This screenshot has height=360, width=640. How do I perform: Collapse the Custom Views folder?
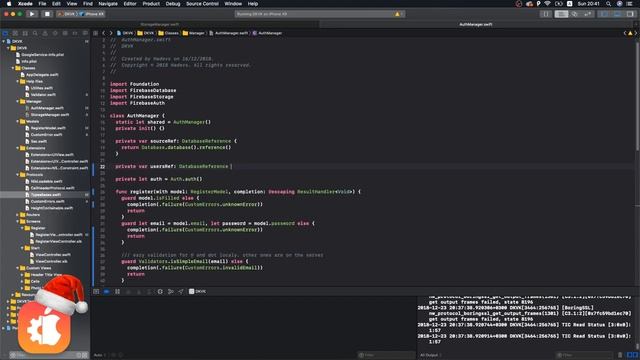pyautogui.click(x=18, y=268)
